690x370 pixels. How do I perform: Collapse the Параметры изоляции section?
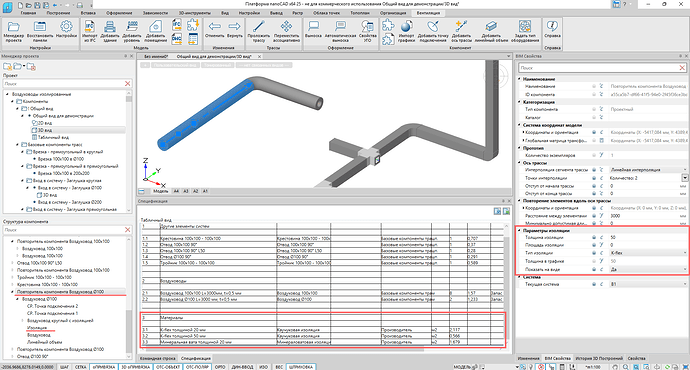(x=520, y=231)
